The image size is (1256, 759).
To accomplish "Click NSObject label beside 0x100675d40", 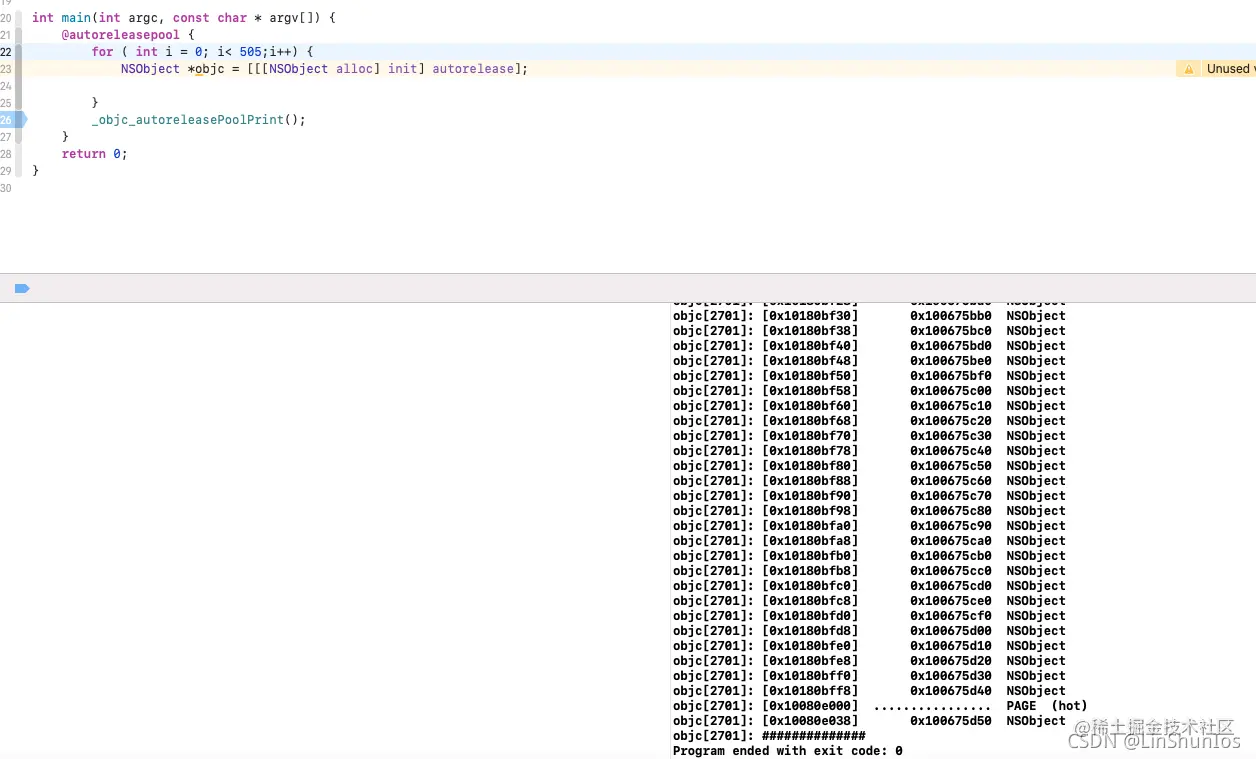I will tap(1036, 691).
